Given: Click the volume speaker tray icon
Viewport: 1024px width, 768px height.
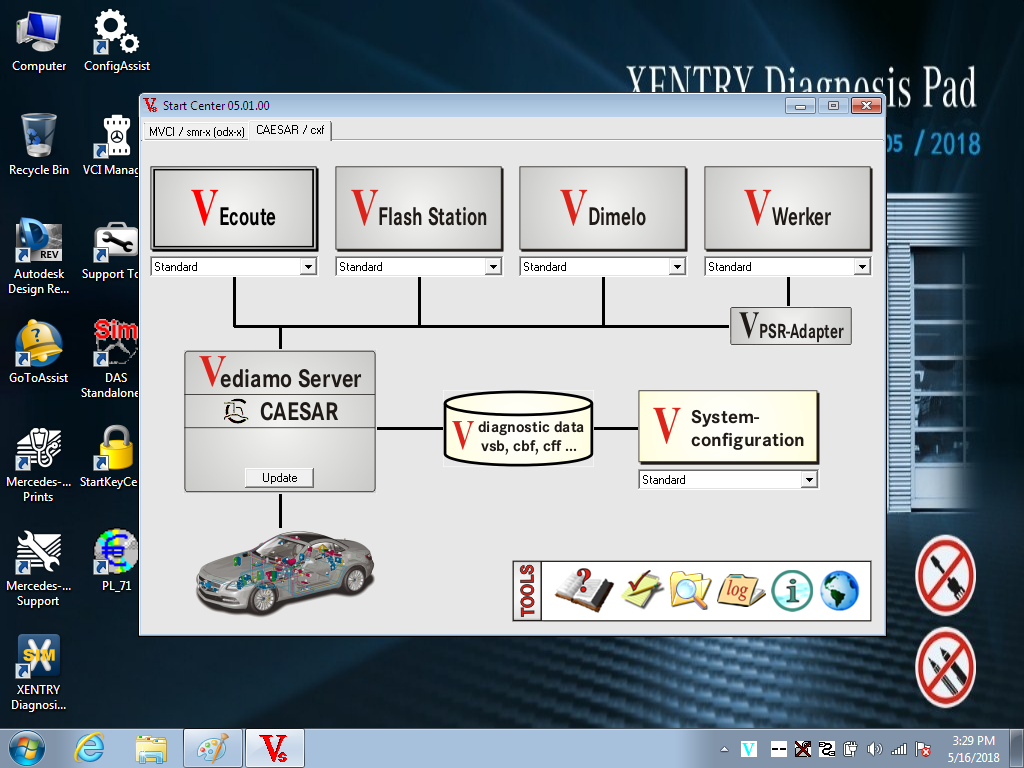Looking at the screenshot, I should (875, 749).
